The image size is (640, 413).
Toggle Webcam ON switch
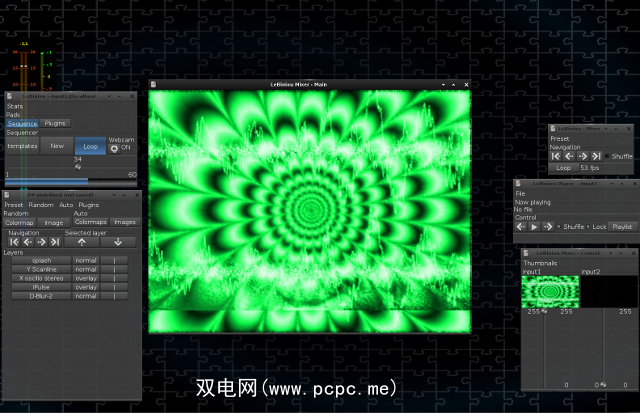tap(114, 148)
